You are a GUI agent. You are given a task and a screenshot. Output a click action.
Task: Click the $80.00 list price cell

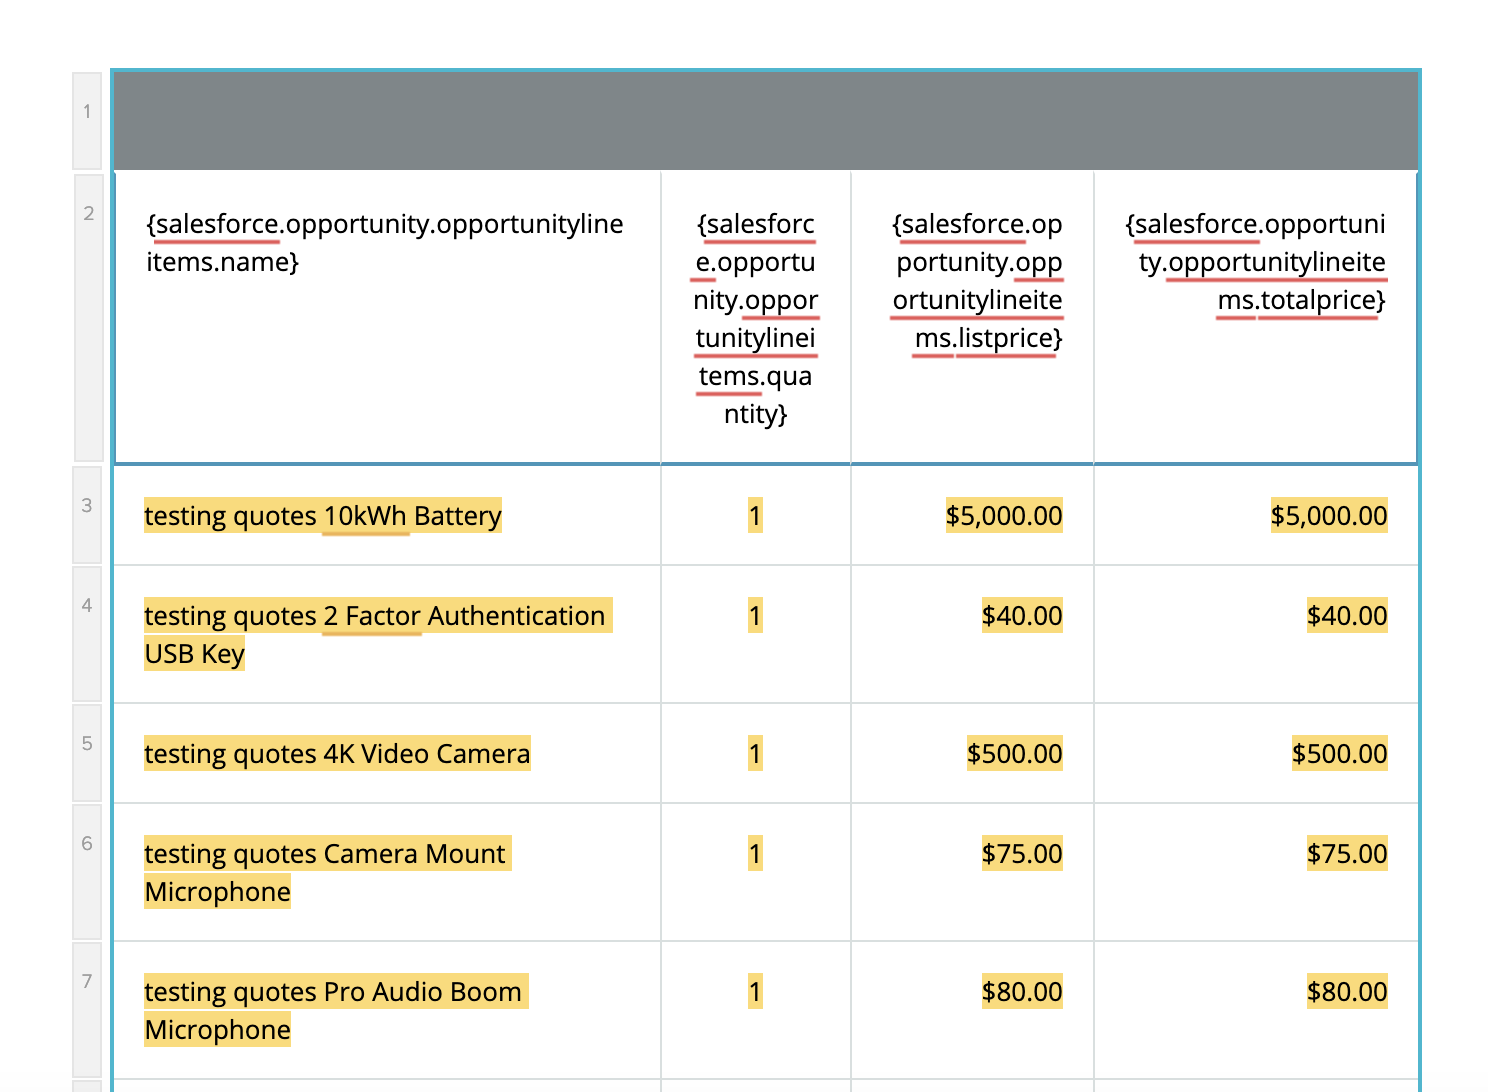pyautogui.click(x=972, y=1010)
